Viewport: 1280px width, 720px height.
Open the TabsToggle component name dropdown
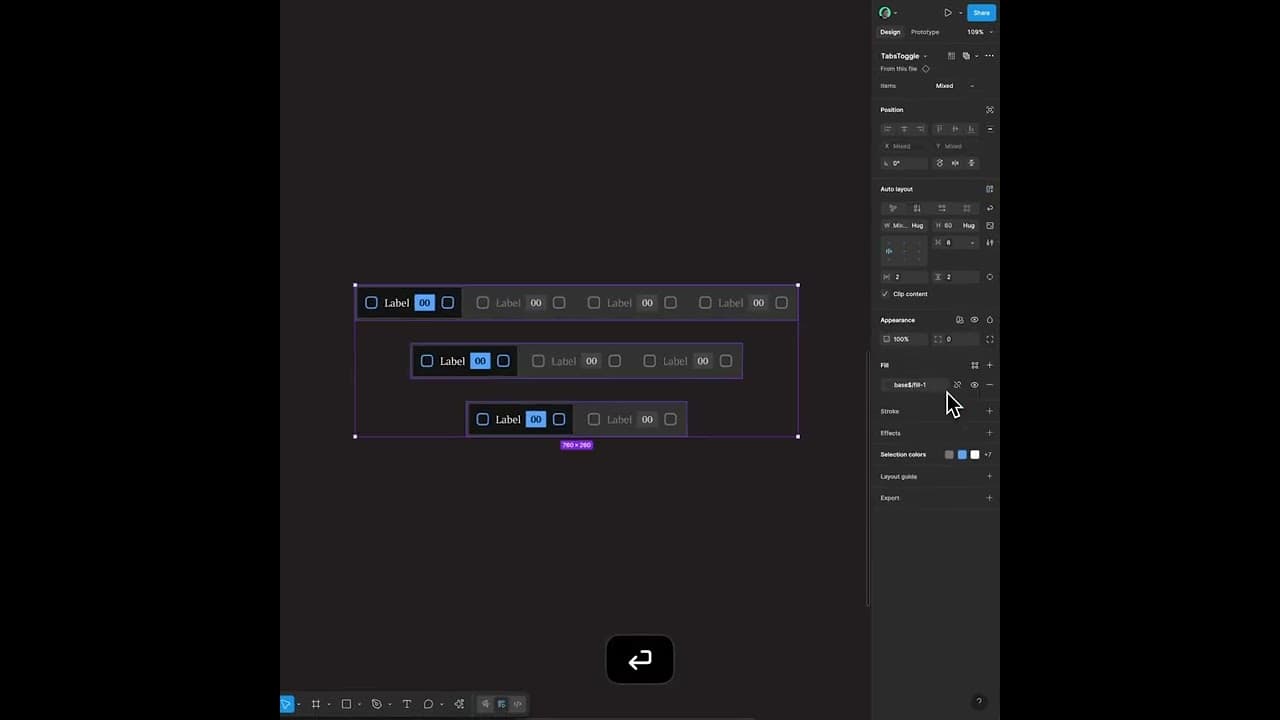click(904, 56)
